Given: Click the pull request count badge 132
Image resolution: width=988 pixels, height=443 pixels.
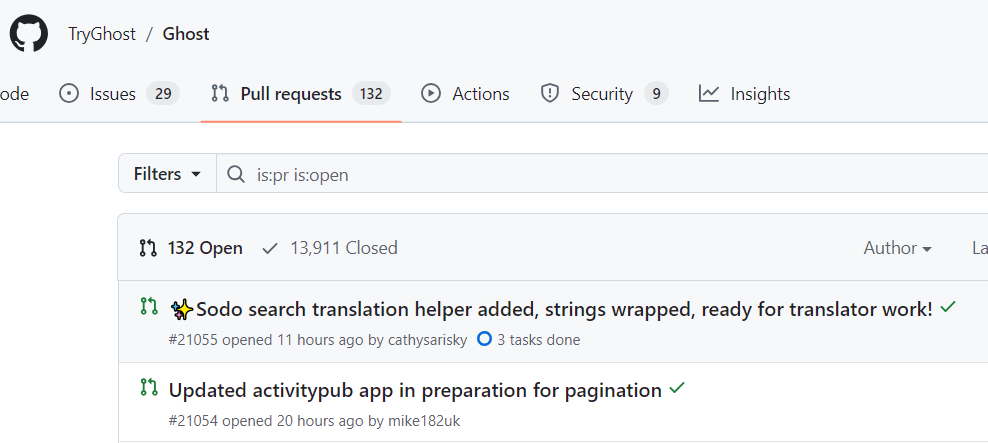Looking at the screenshot, I should tap(371, 94).
